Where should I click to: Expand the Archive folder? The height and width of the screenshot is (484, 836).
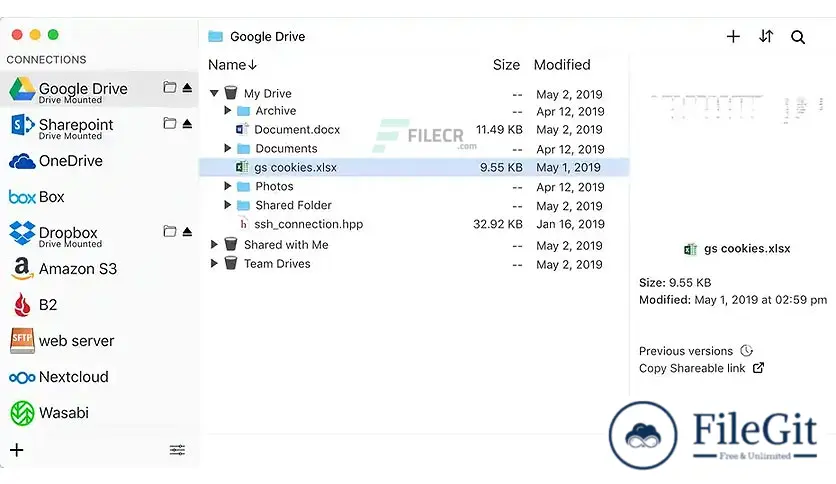(228, 110)
